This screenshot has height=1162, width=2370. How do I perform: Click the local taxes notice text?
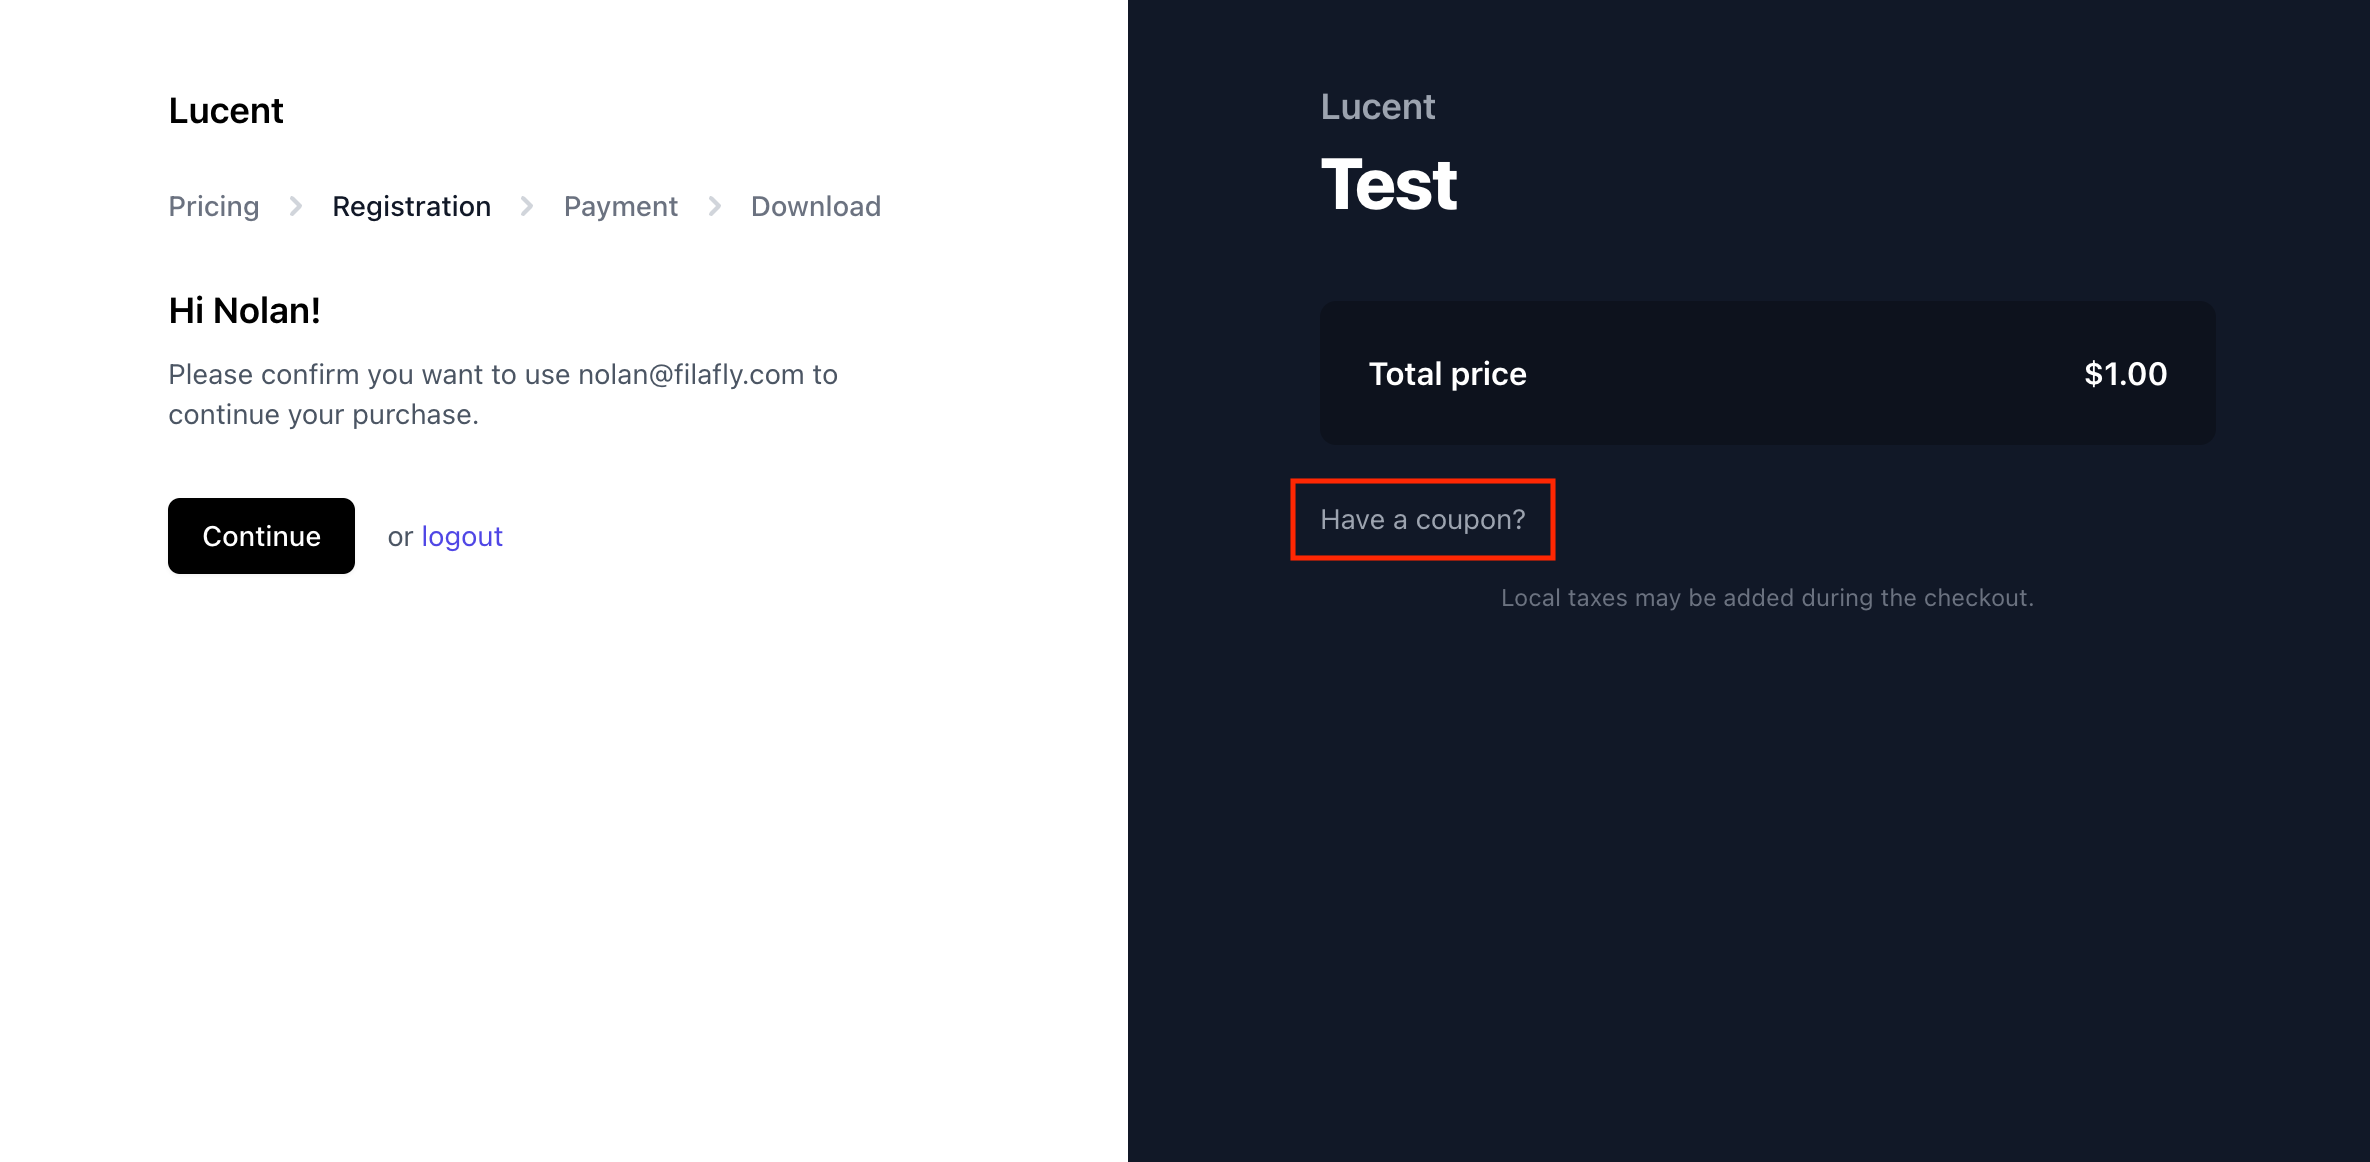coord(1767,598)
